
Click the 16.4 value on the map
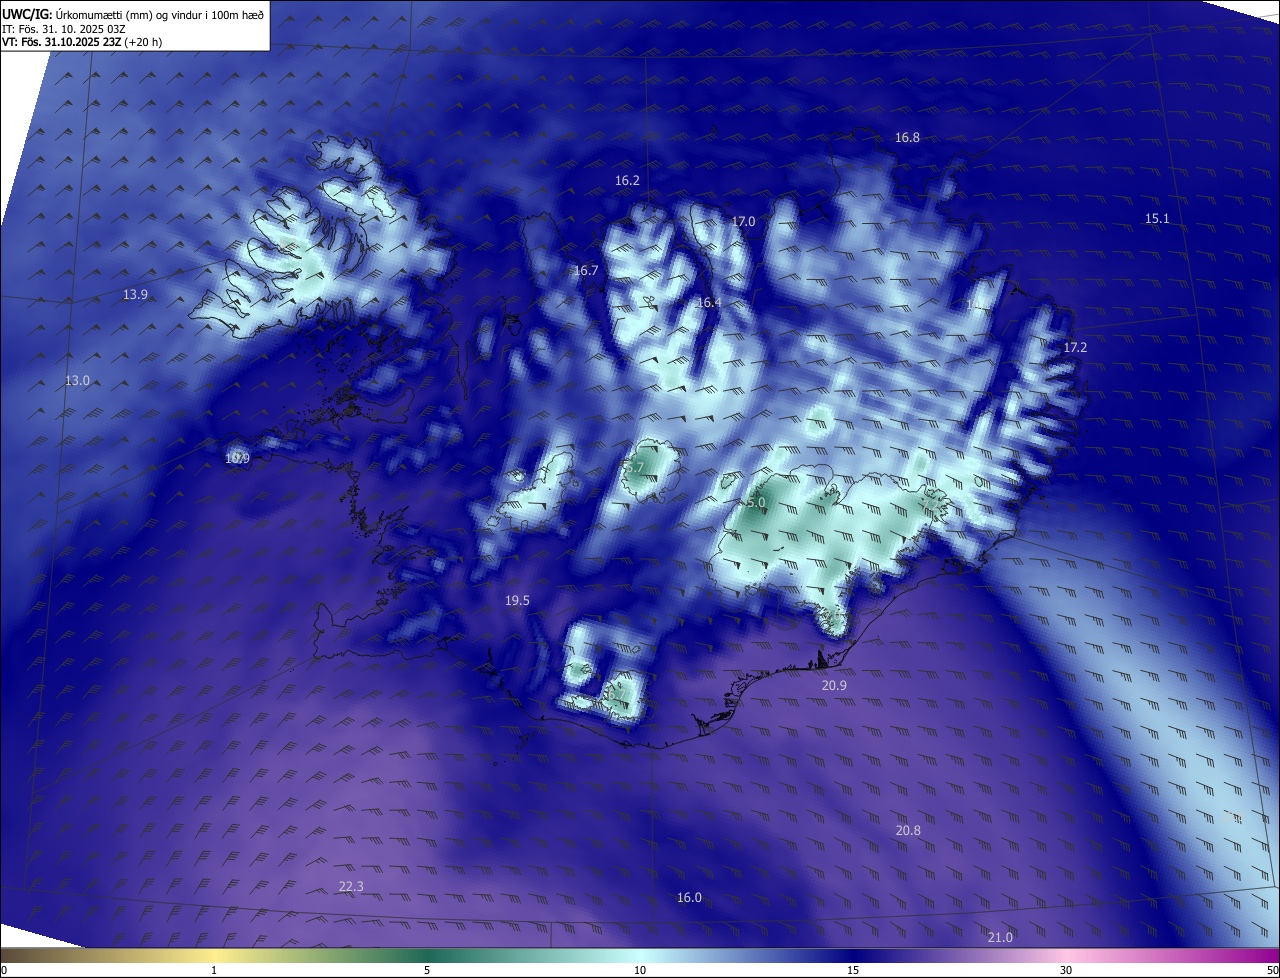(709, 303)
